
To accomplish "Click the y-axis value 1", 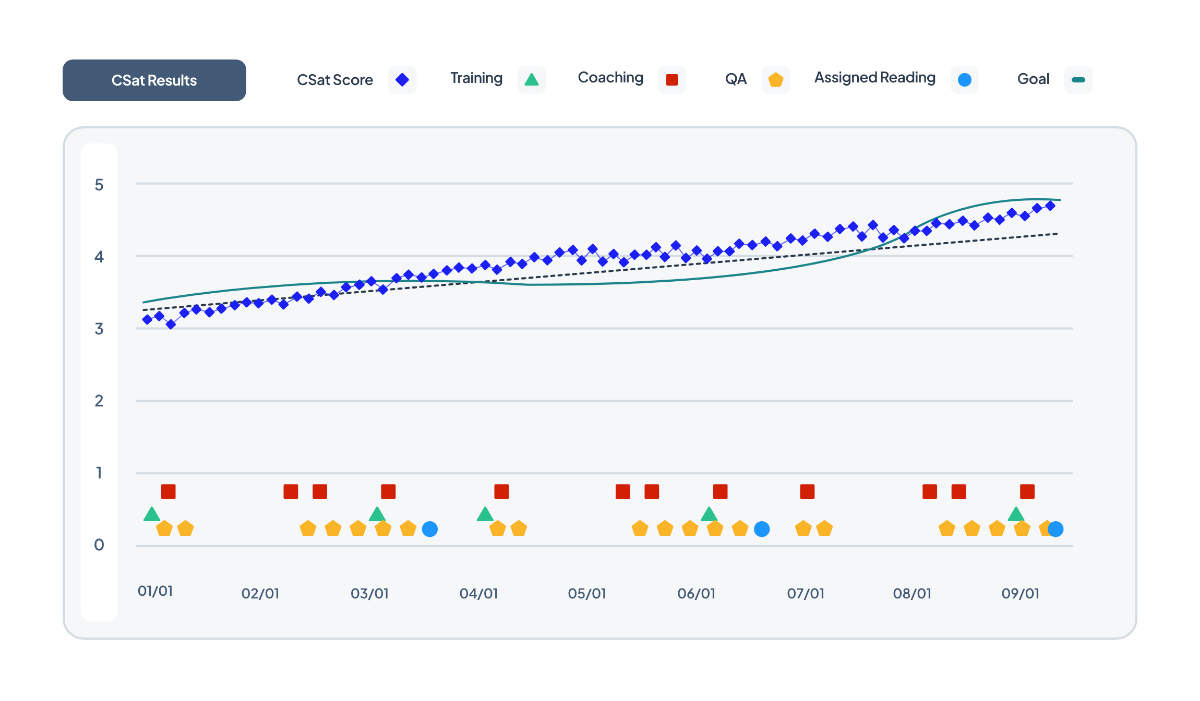I will point(99,473).
